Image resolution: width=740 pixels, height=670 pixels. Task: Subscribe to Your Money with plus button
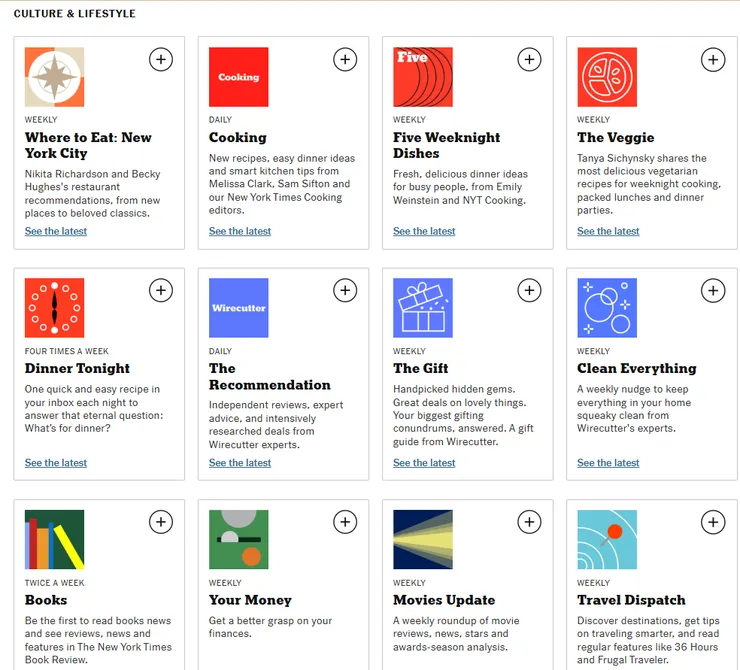pyautogui.click(x=345, y=522)
